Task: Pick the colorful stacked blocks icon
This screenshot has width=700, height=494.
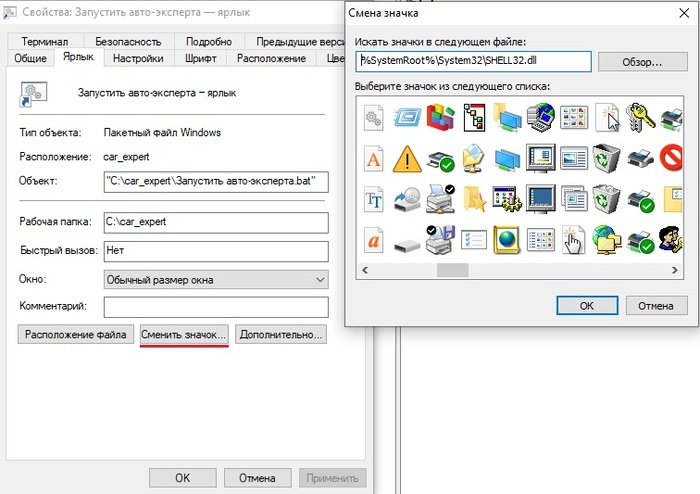Action: click(440, 118)
